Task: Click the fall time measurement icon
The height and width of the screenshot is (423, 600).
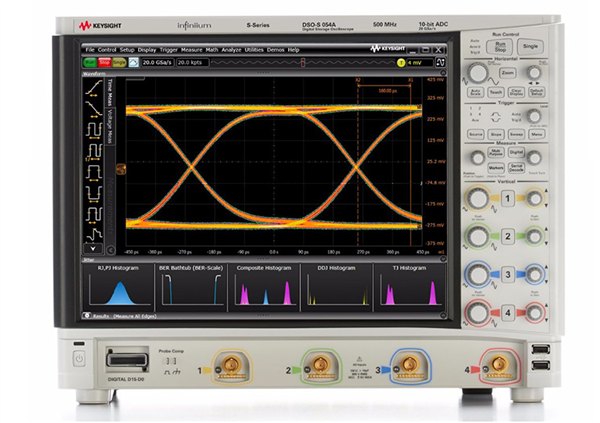Action: point(94,109)
